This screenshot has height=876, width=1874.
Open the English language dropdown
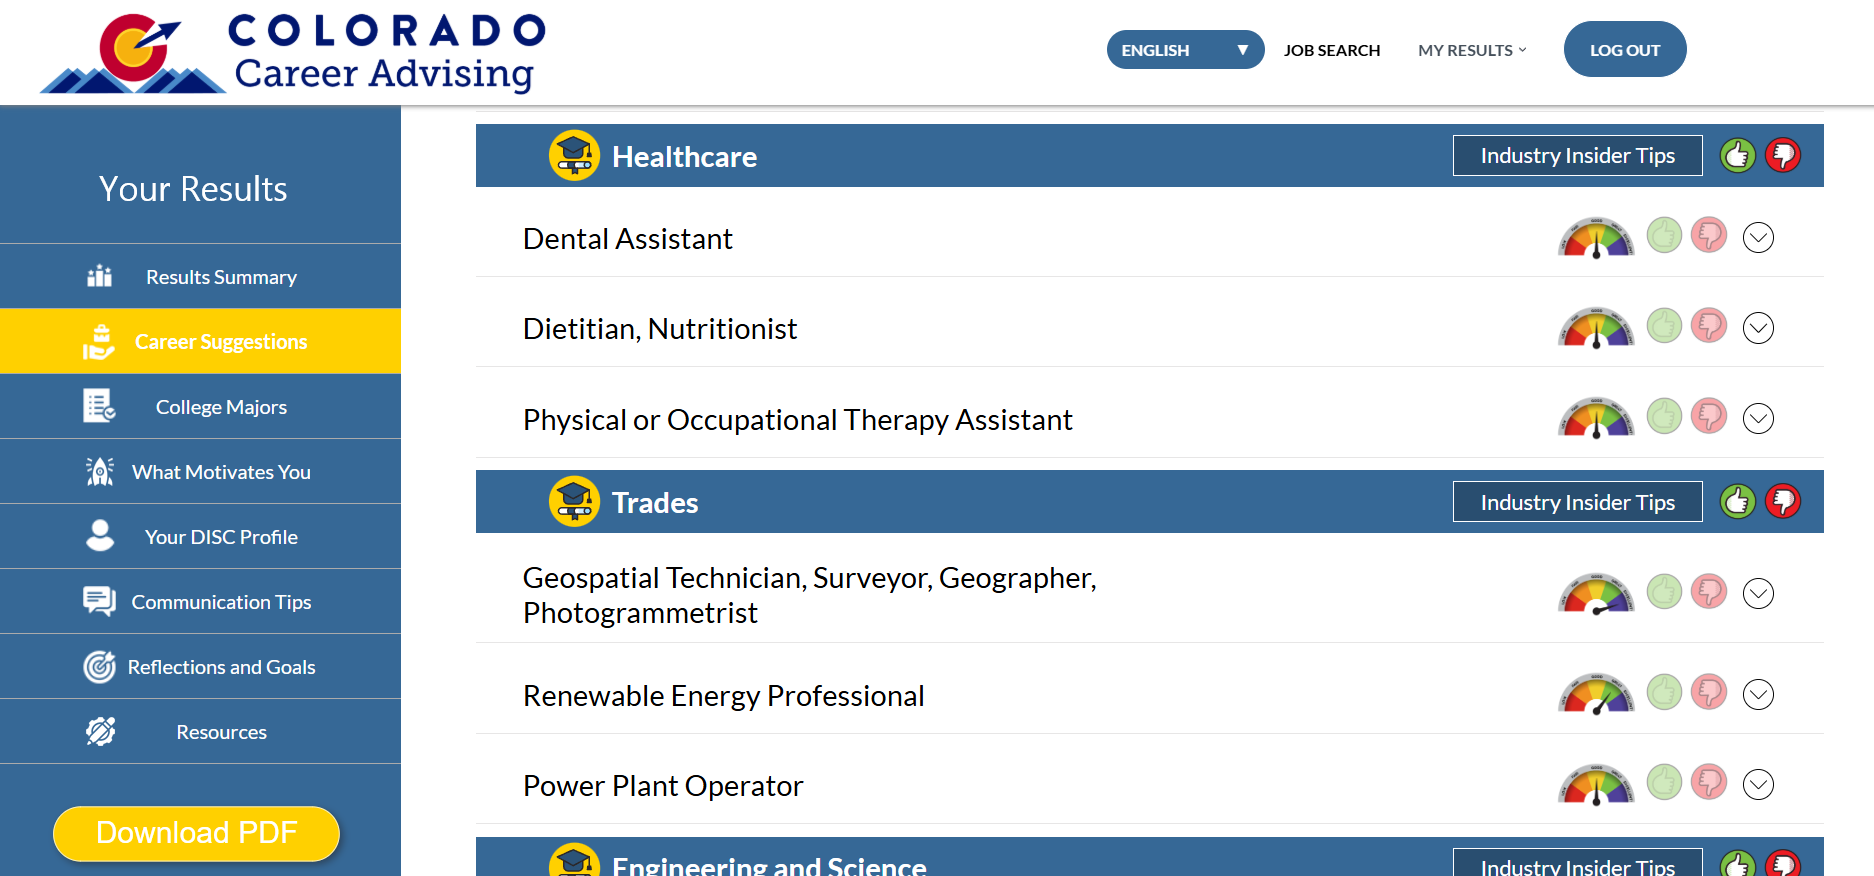click(x=1185, y=50)
